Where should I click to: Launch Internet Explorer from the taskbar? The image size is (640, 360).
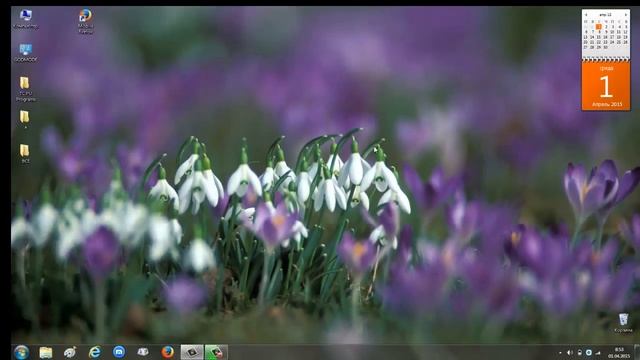(x=95, y=352)
